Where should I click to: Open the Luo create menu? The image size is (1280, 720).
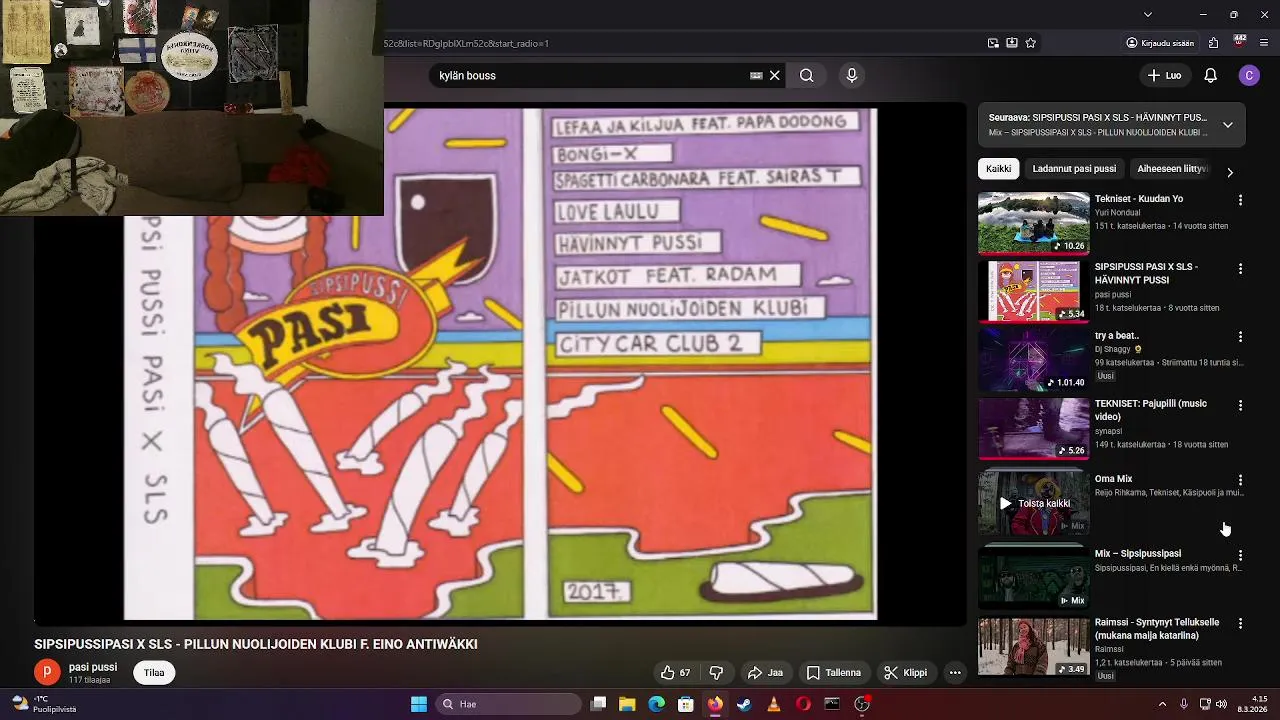[x=1163, y=75]
